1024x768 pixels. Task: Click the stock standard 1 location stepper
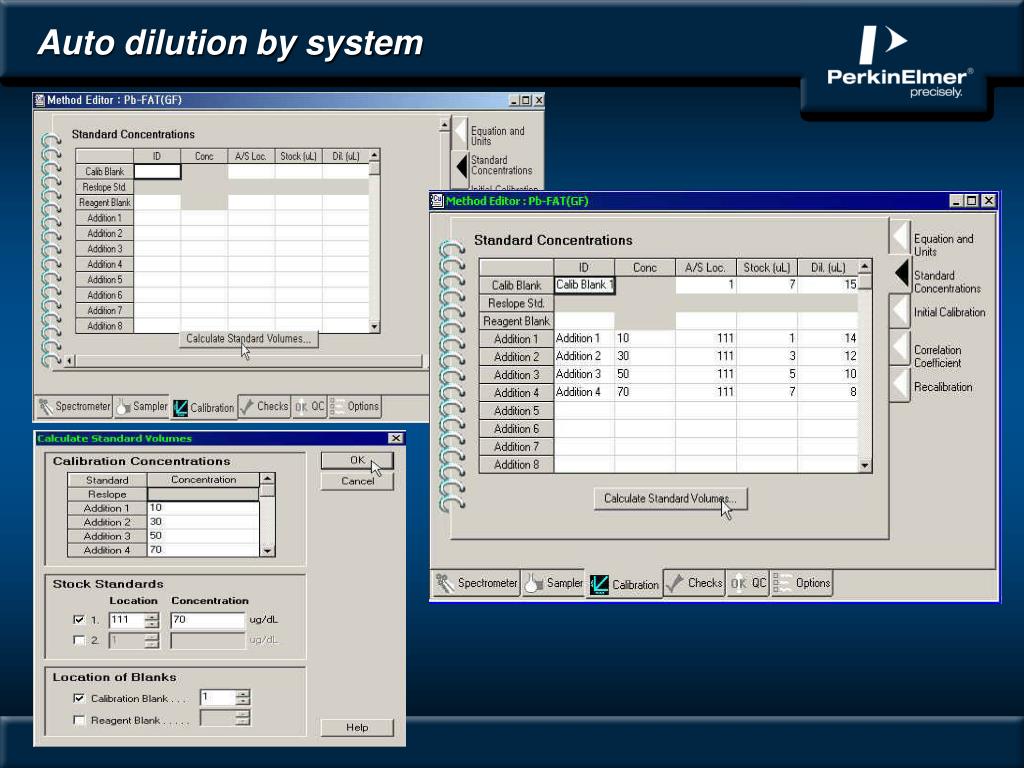[x=152, y=620]
